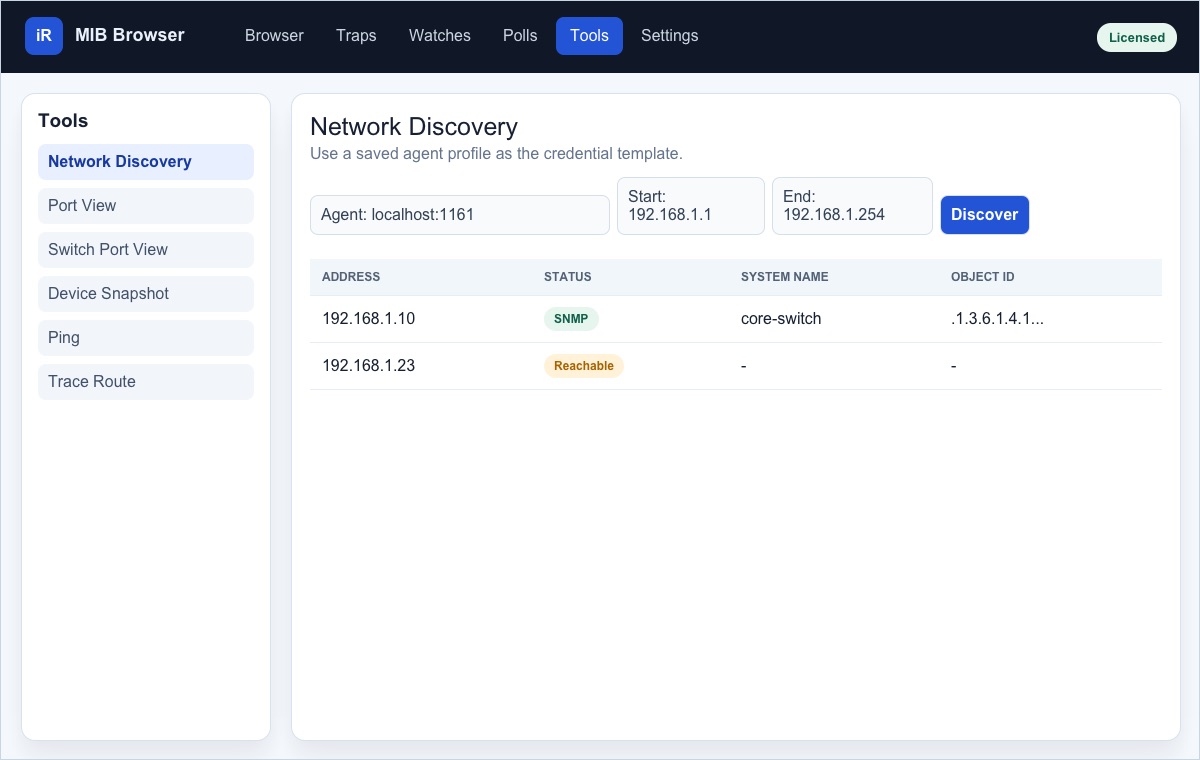This screenshot has height=760, width=1200.
Task: Choose Device Snapshot tool
Action: click(x=146, y=294)
